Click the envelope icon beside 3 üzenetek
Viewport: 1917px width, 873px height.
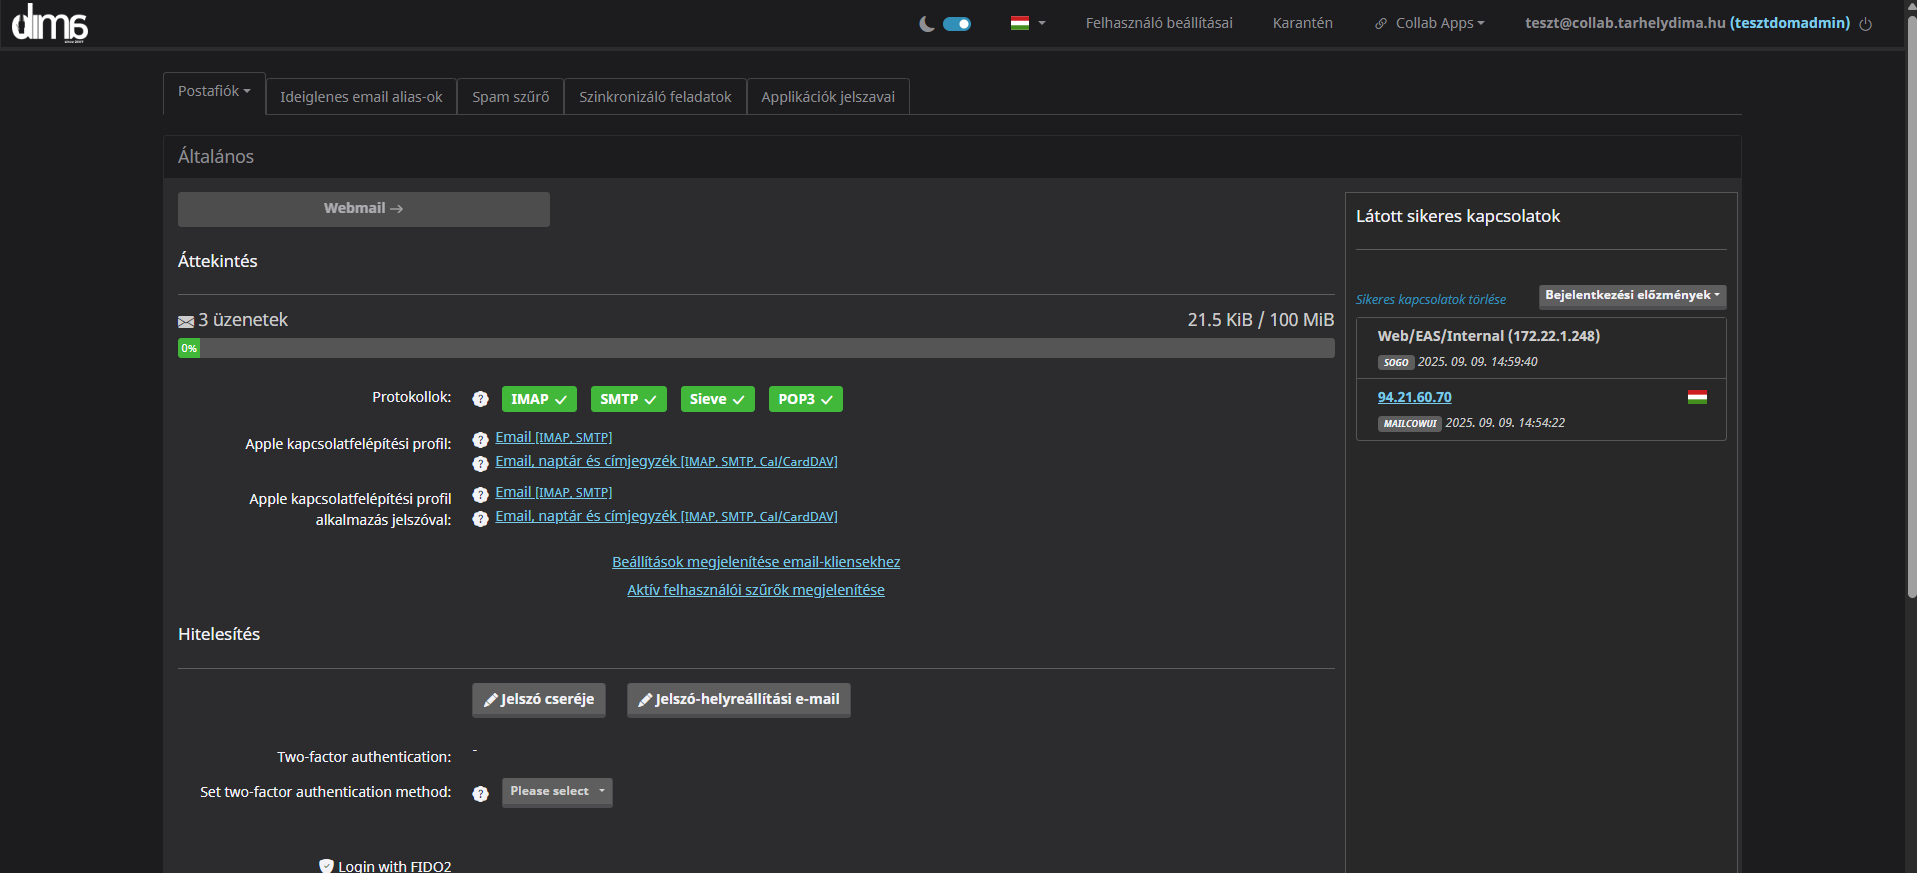coord(186,321)
